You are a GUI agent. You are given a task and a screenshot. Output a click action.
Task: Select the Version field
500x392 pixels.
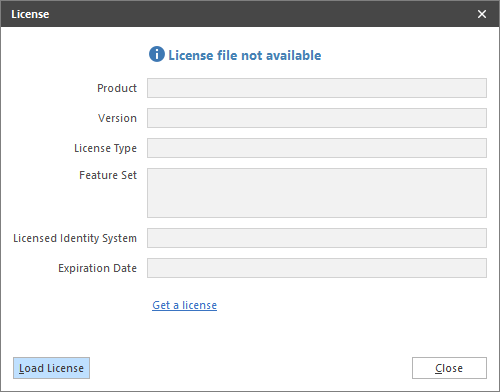(317, 118)
